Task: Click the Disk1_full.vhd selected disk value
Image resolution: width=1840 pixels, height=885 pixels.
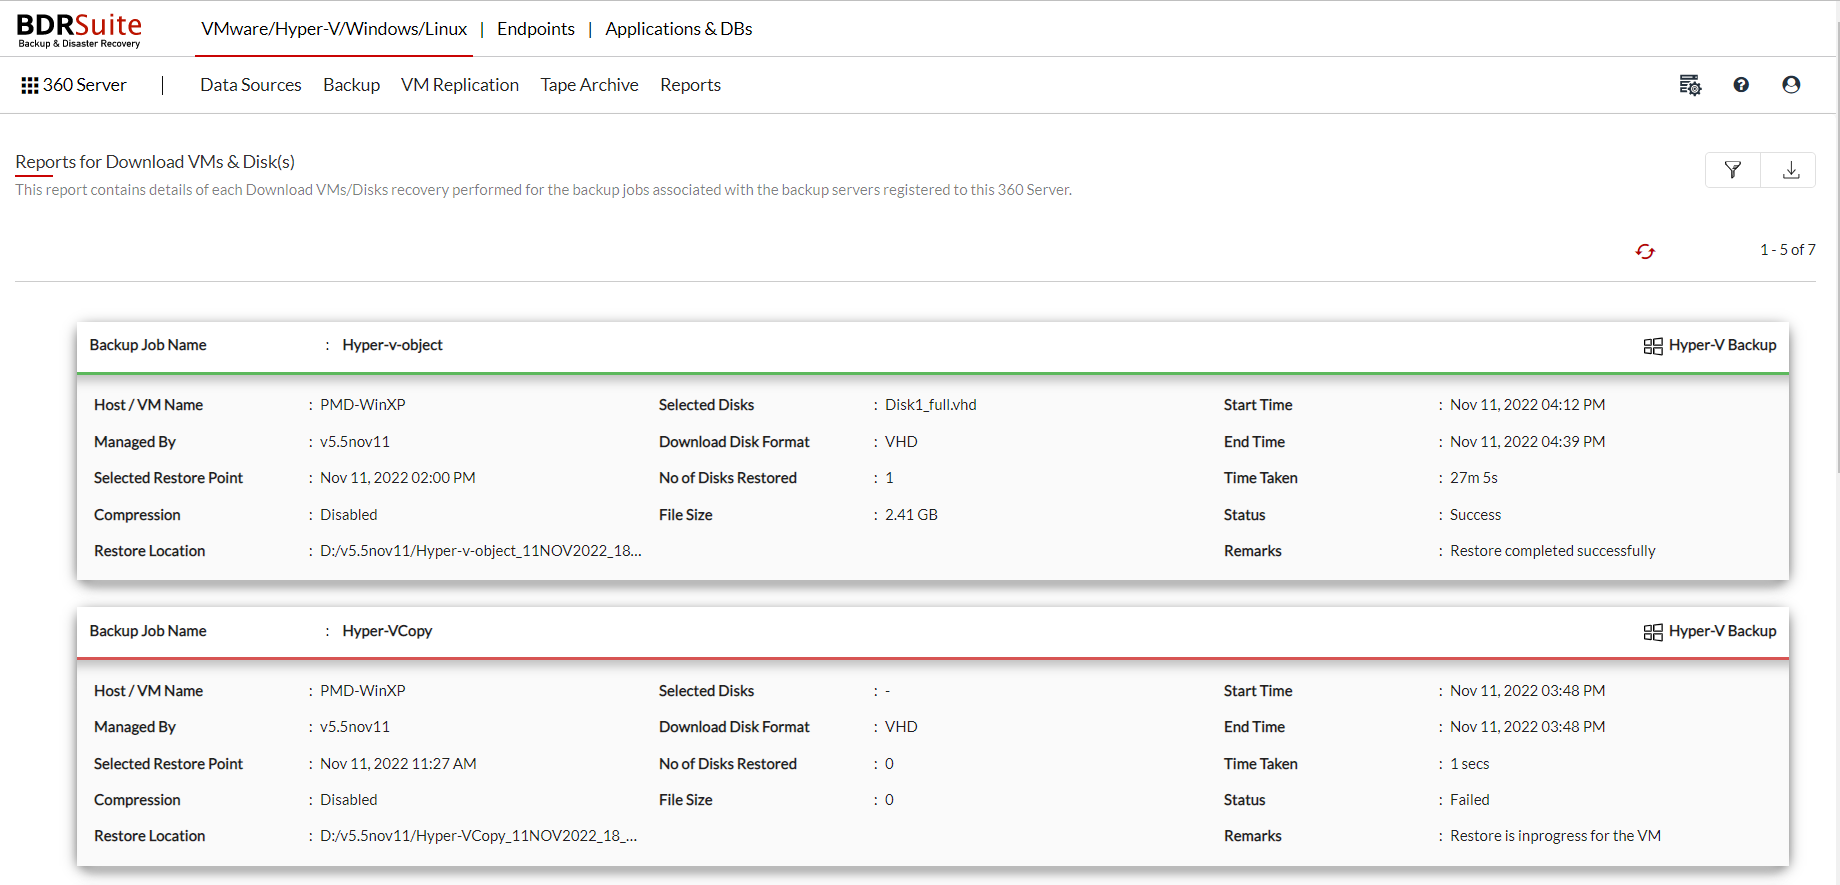Action: point(931,405)
